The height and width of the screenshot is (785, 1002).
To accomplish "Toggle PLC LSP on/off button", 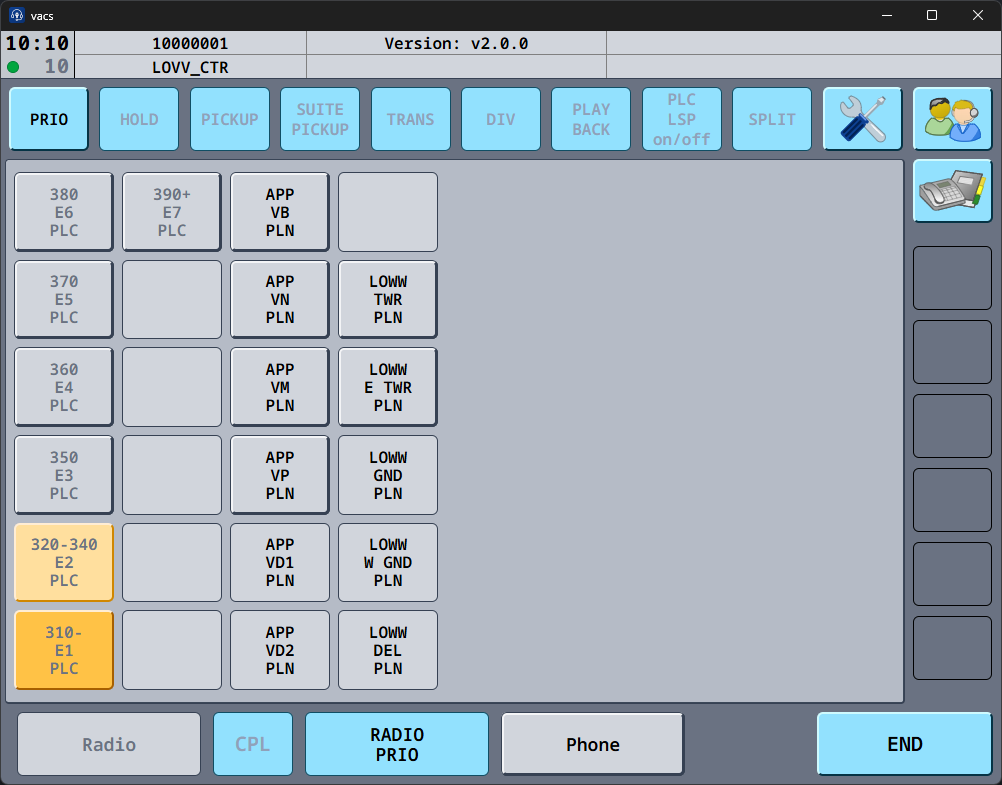I will point(681,120).
